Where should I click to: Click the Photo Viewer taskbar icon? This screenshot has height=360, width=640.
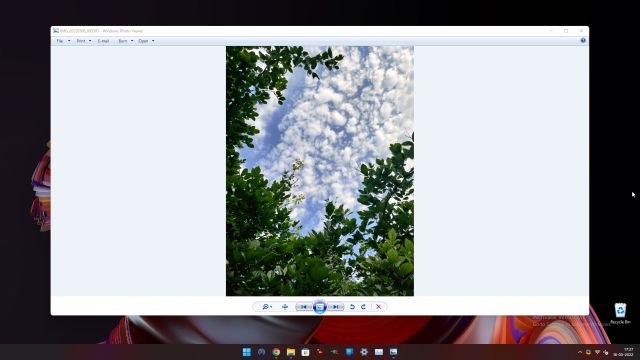pyautogui.click(x=393, y=352)
